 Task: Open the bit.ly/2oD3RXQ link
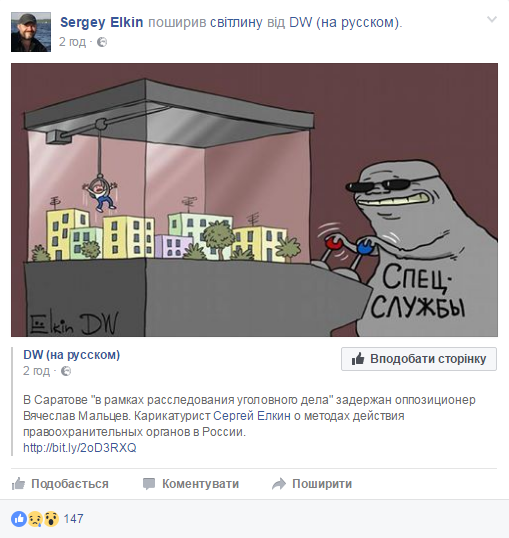click(x=80, y=448)
